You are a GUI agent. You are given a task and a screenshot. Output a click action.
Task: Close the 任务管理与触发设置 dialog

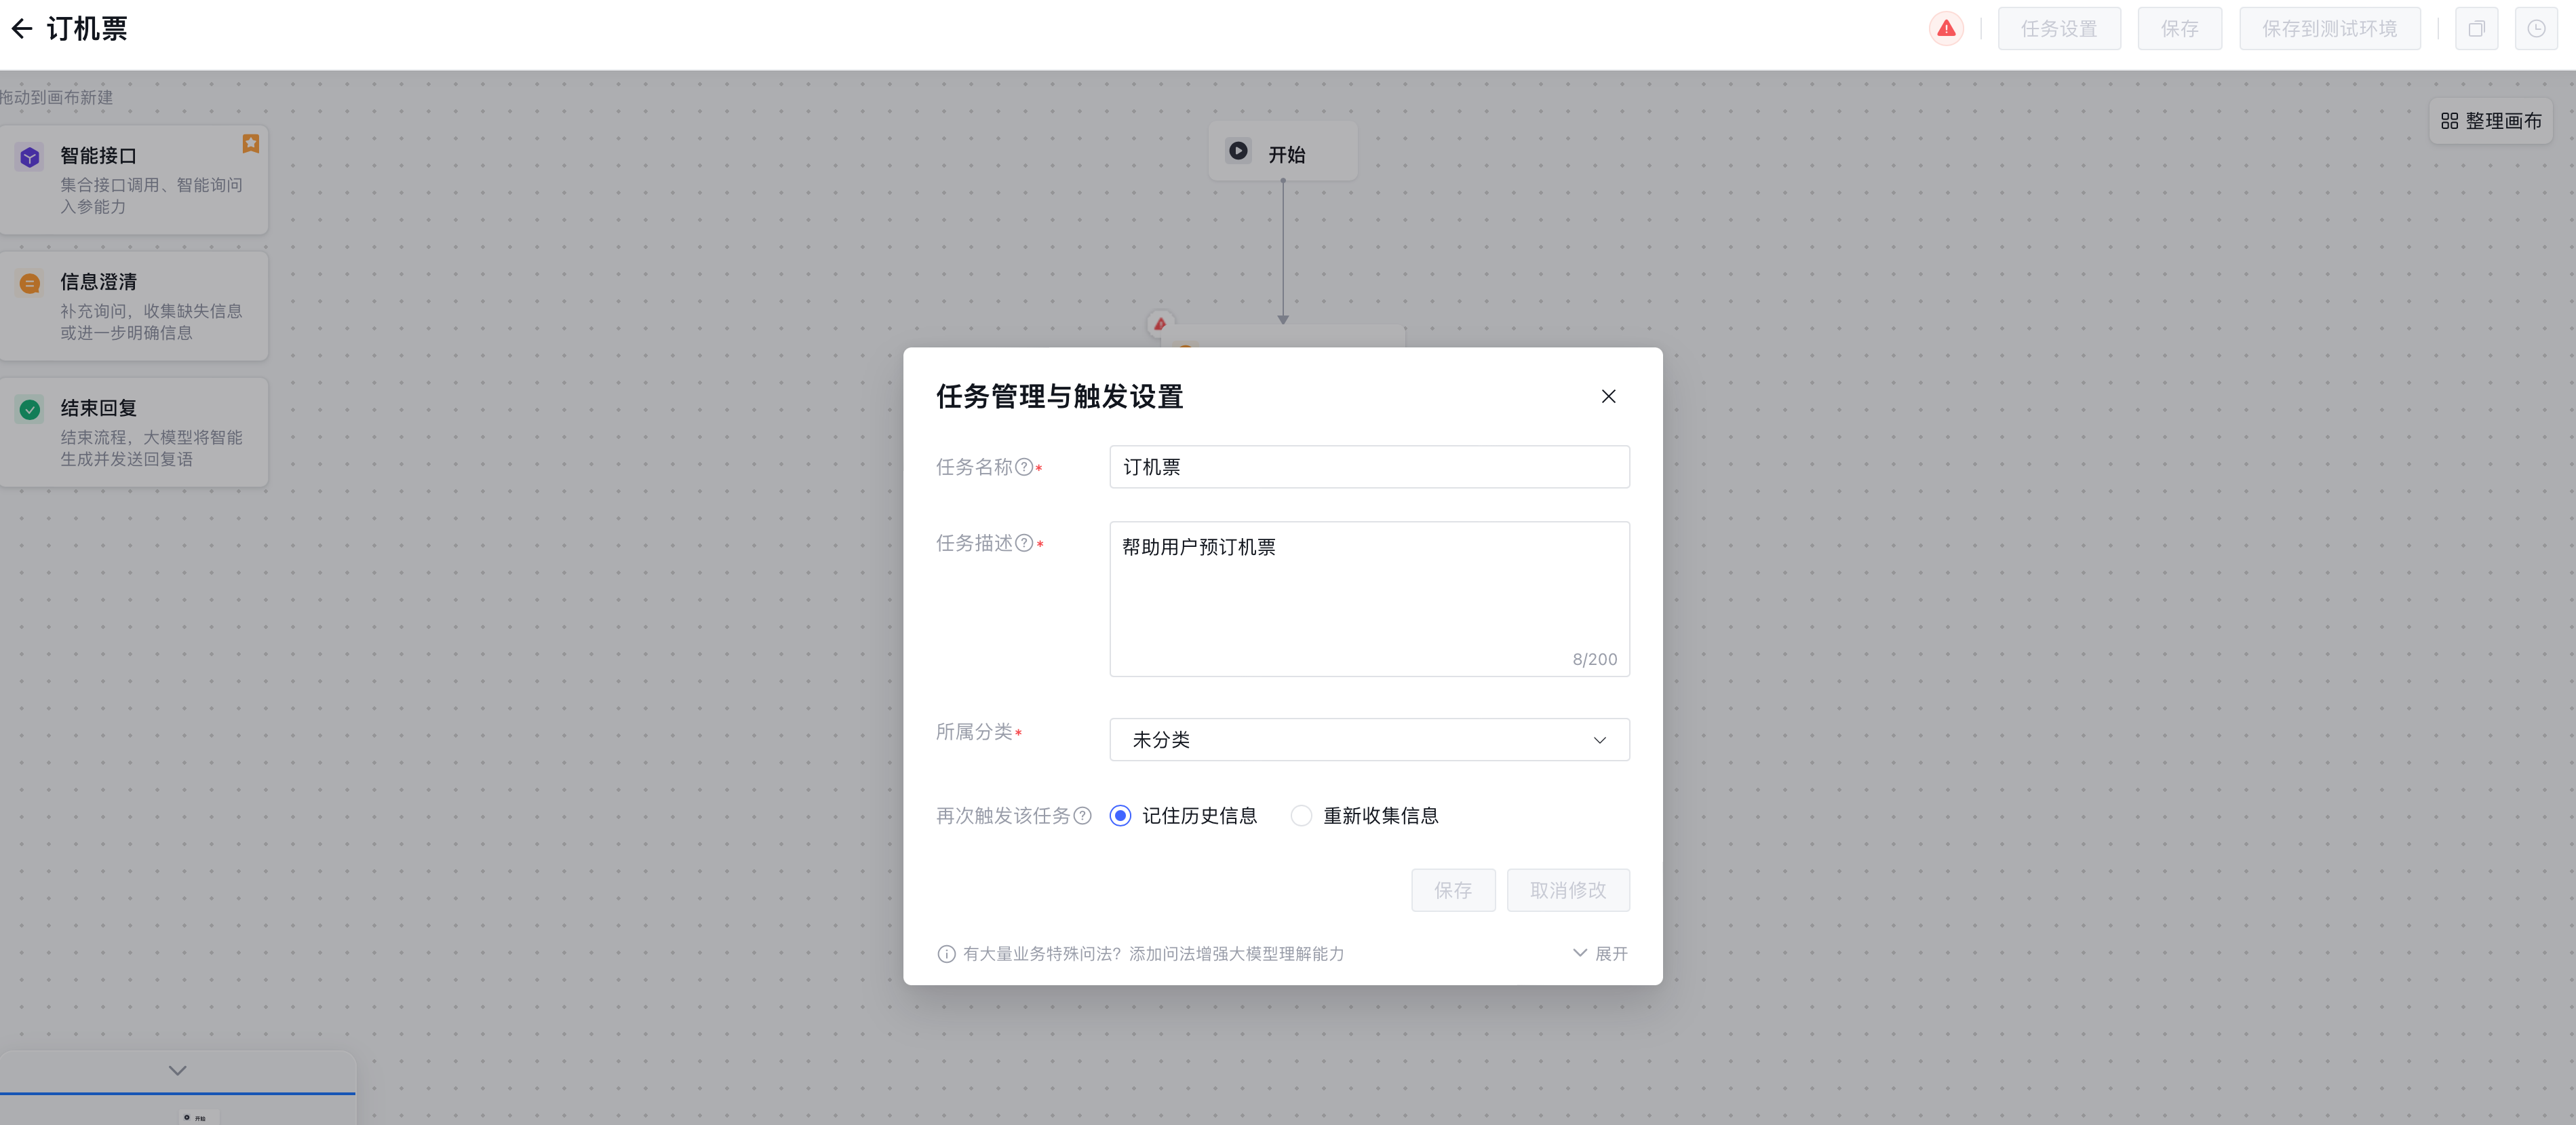click(1608, 397)
